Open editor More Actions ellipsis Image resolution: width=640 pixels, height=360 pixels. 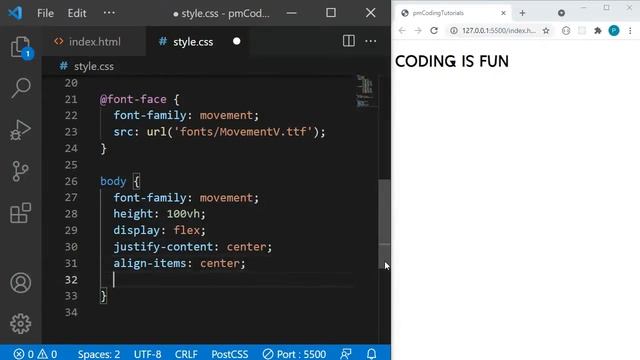pyautogui.click(x=371, y=41)
